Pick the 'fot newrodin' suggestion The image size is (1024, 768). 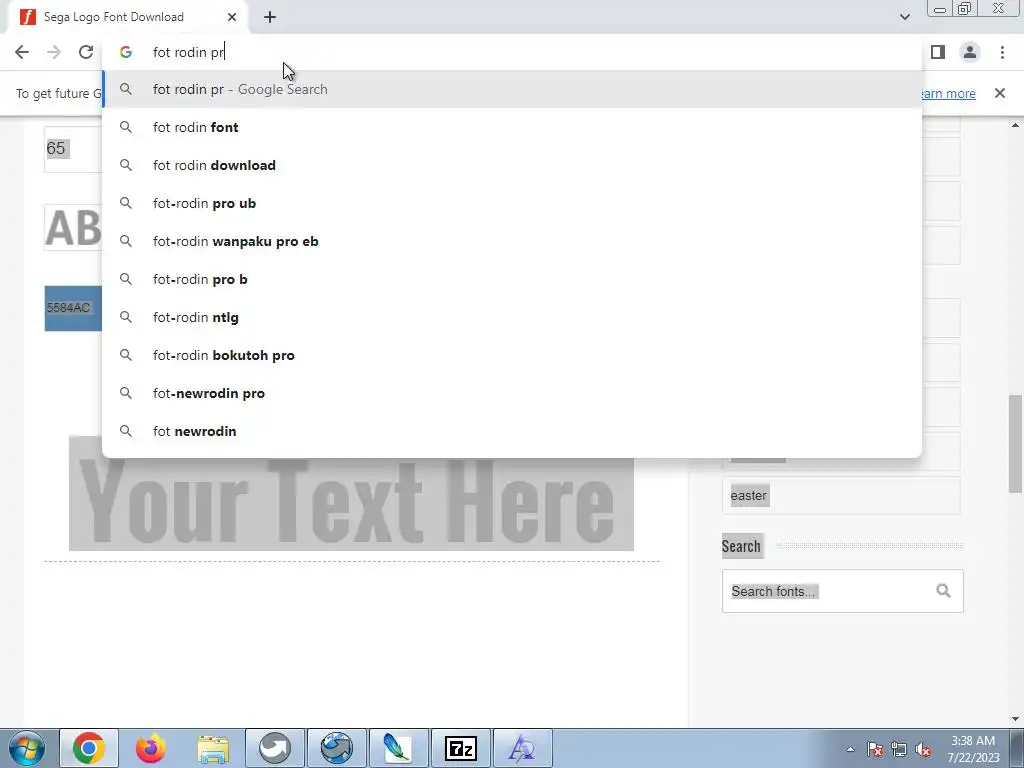pyautogui.click(x=512, y=431)
